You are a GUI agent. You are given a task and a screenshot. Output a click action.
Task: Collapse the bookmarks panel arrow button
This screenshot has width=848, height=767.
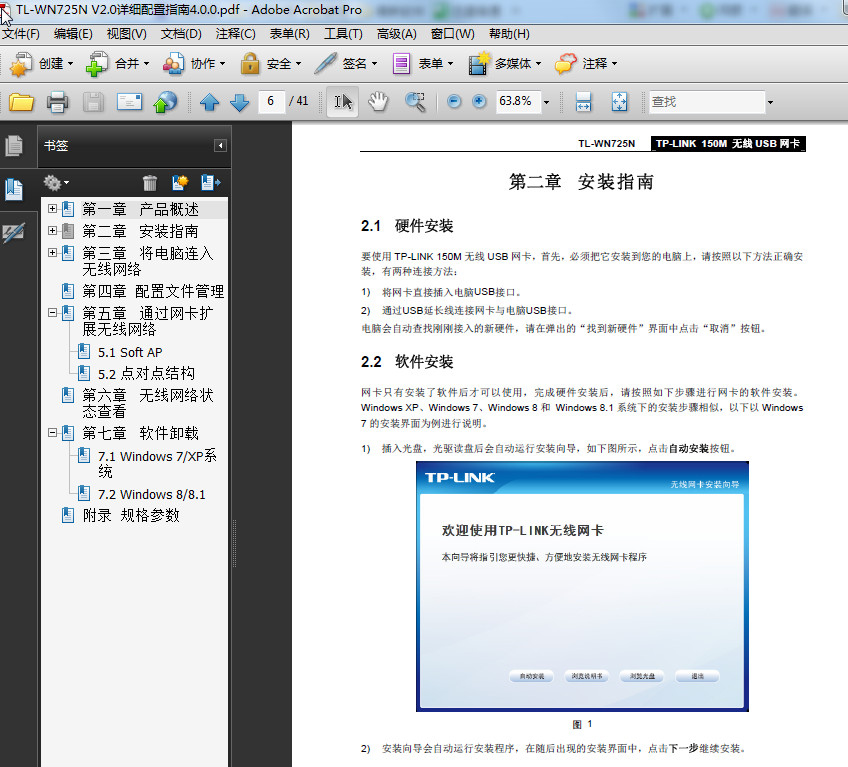[x=220, y=146]
